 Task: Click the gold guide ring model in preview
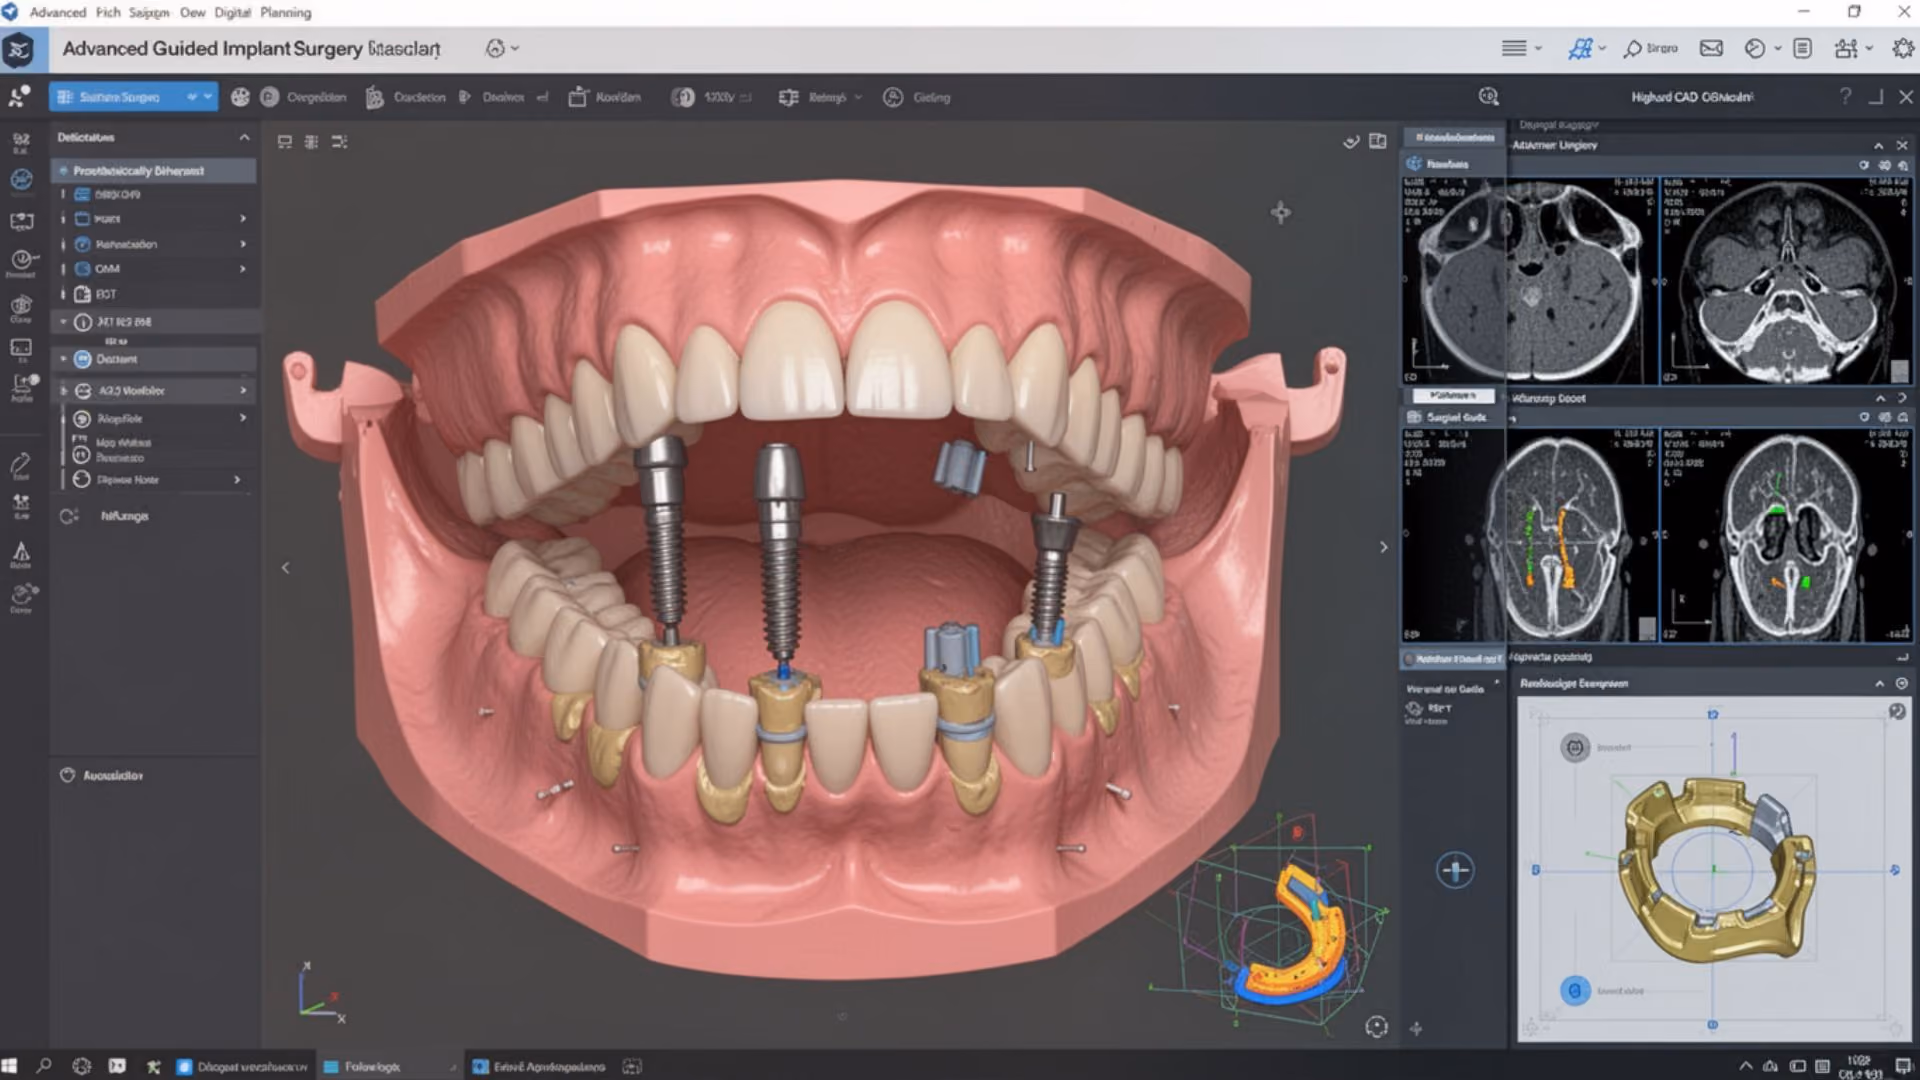[x=1716, y=870]
